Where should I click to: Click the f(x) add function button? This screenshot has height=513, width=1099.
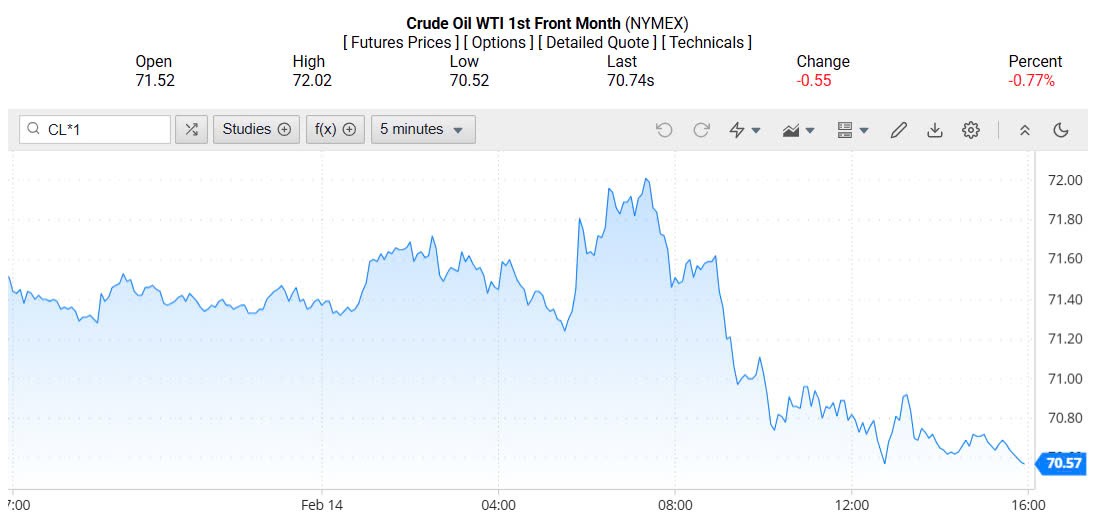click(x=335, y=129)
